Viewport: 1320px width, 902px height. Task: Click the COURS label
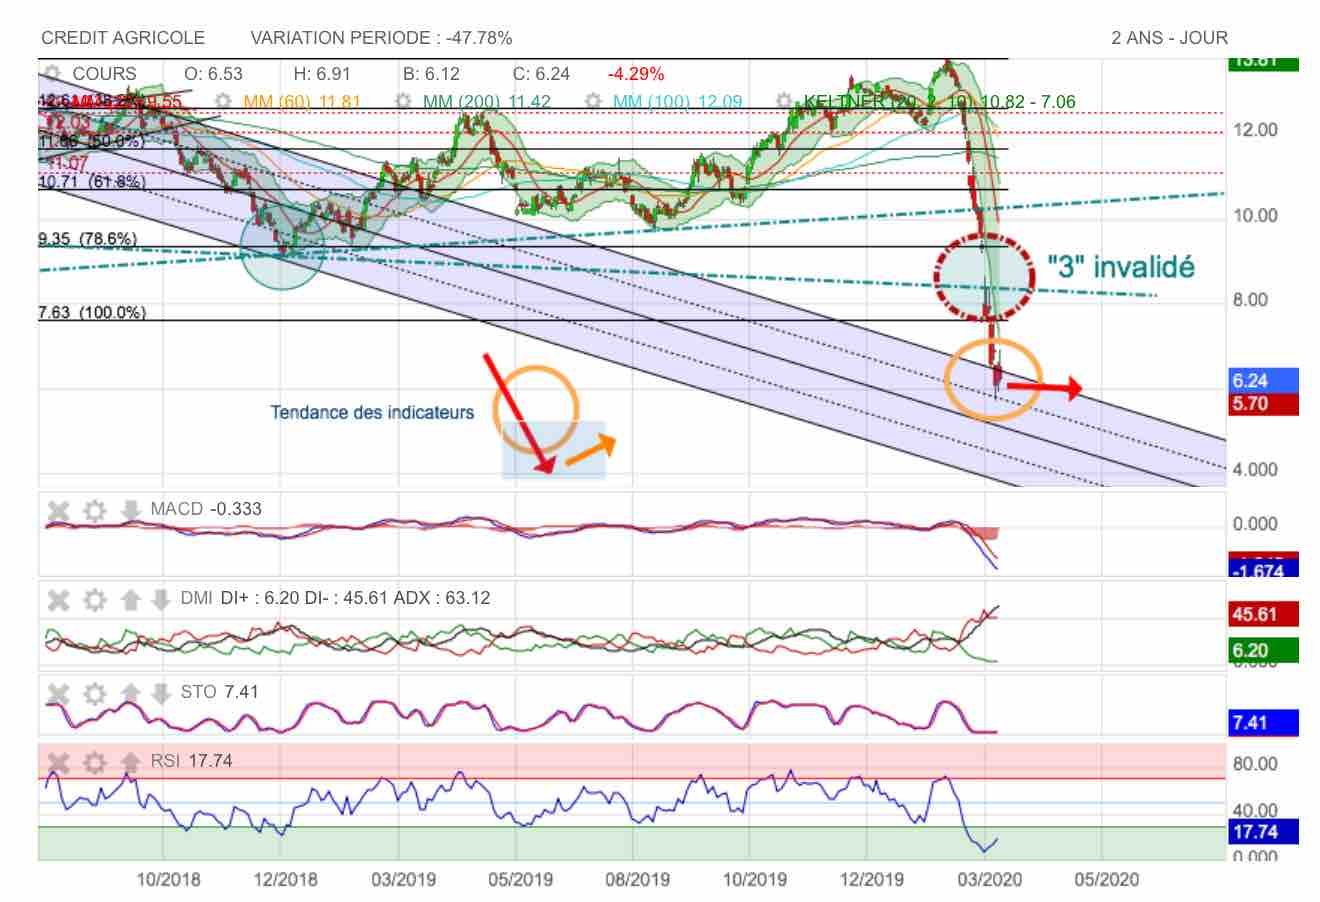(105, 74)
